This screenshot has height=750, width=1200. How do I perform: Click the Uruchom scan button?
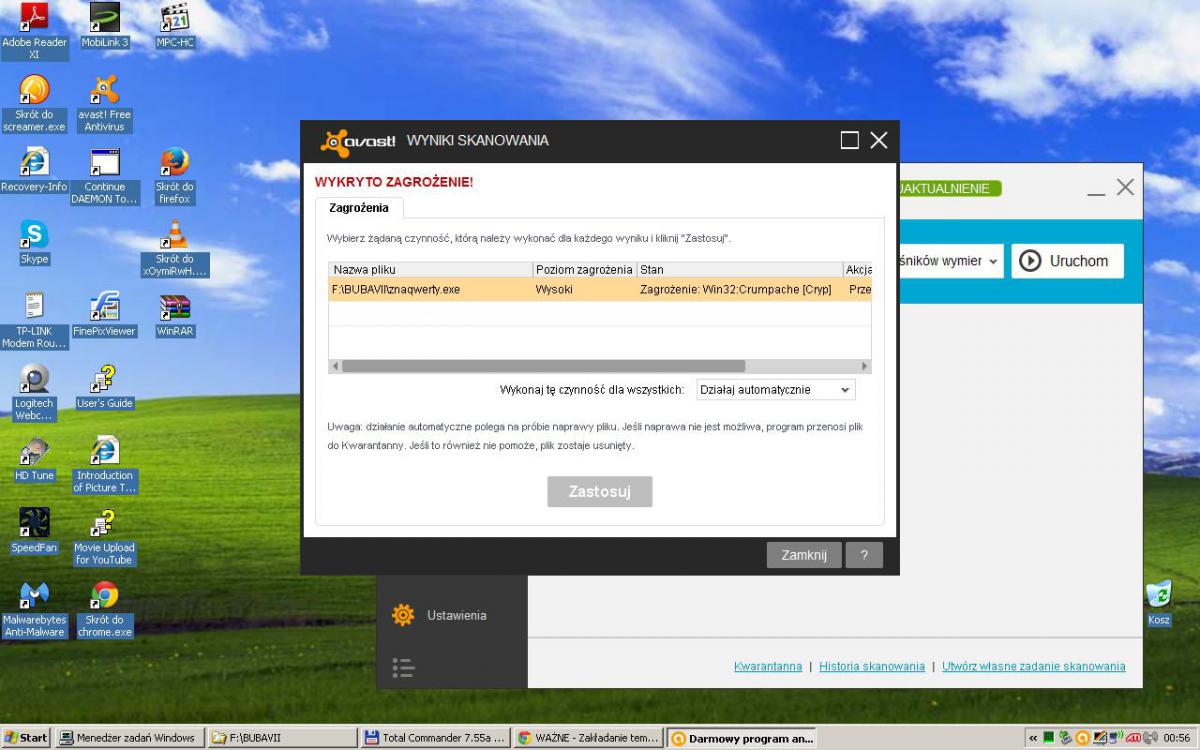pos(1066,261)
